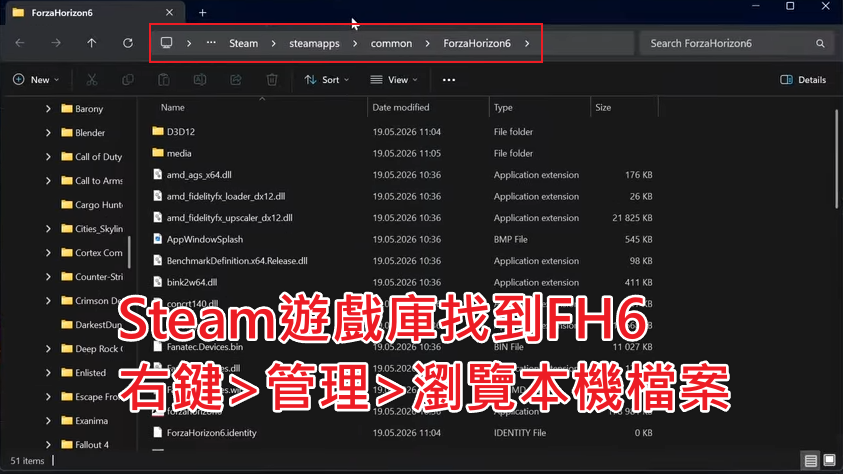This screenshot has height=474, width=843.
Task: Select Fanatec.Devices.bin file name
Action: [205, 347]
